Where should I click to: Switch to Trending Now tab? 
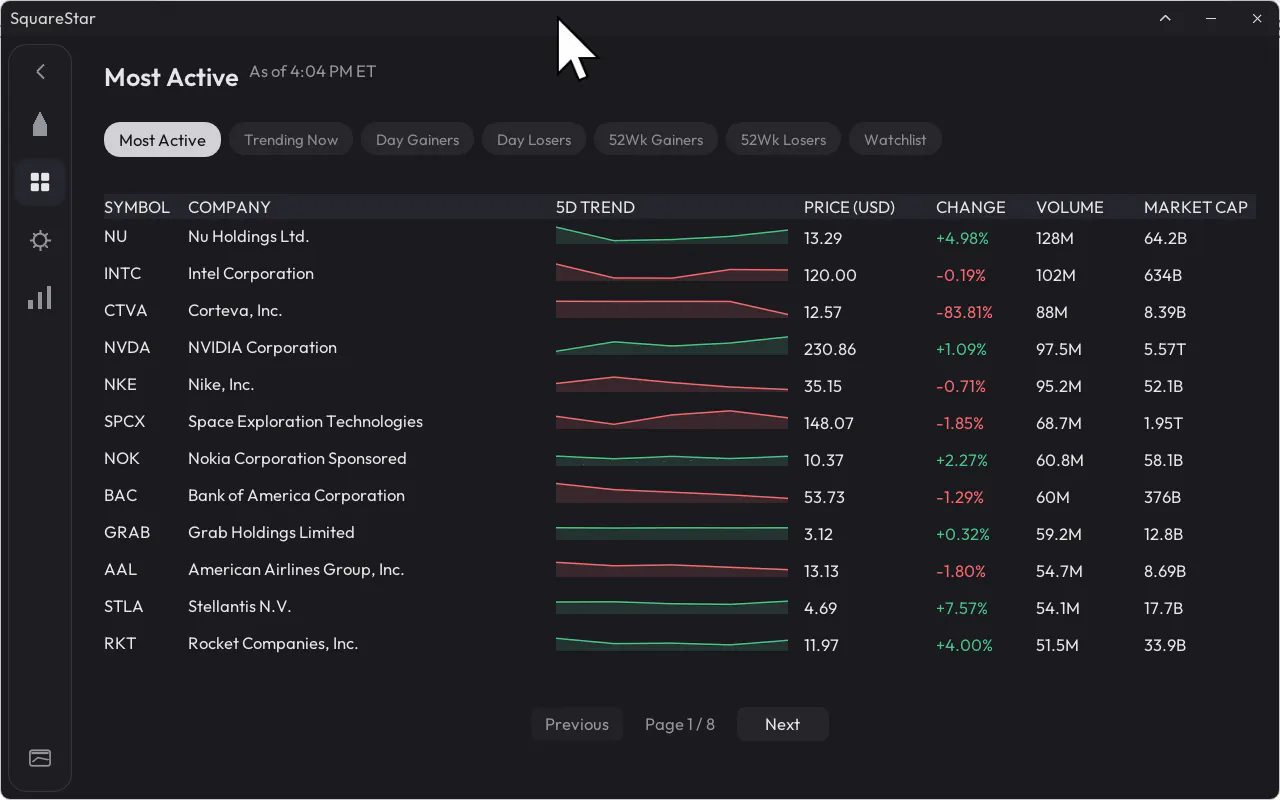click(x=291, y=140)
